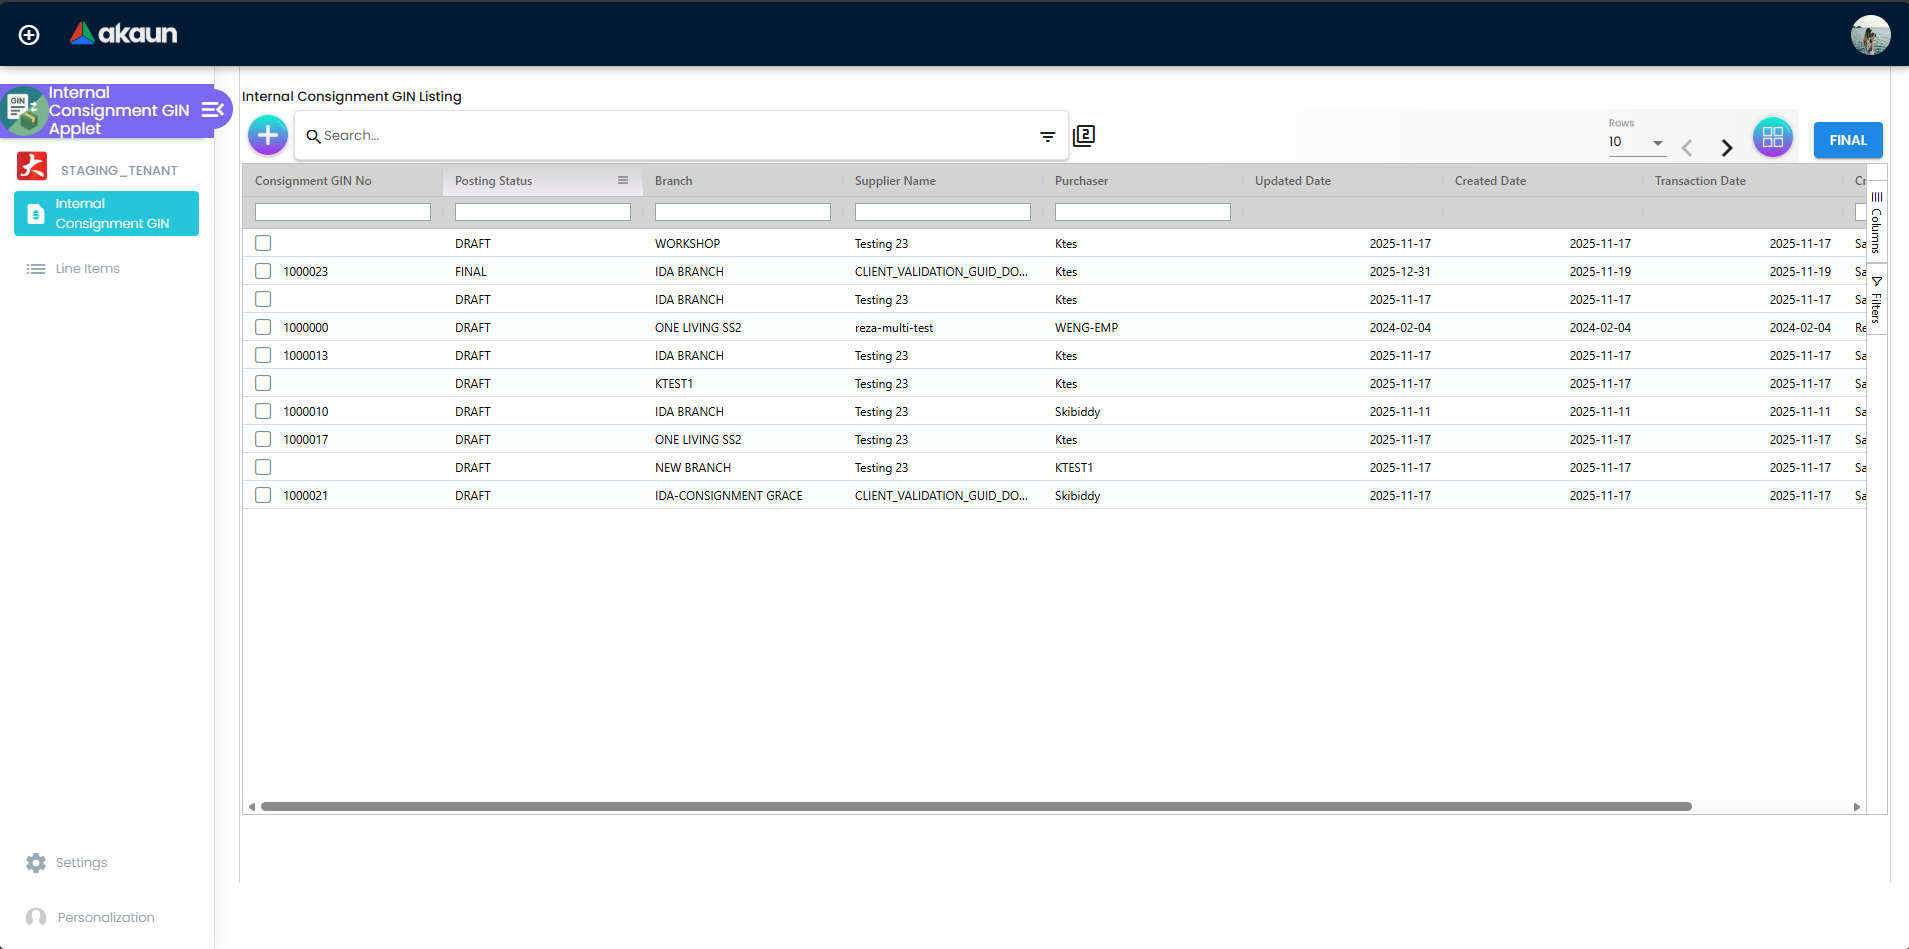The width and height of the screenshot is (1909, 949).
Task: Tick the checkbox for row 1000021
Action: (263, 494)
